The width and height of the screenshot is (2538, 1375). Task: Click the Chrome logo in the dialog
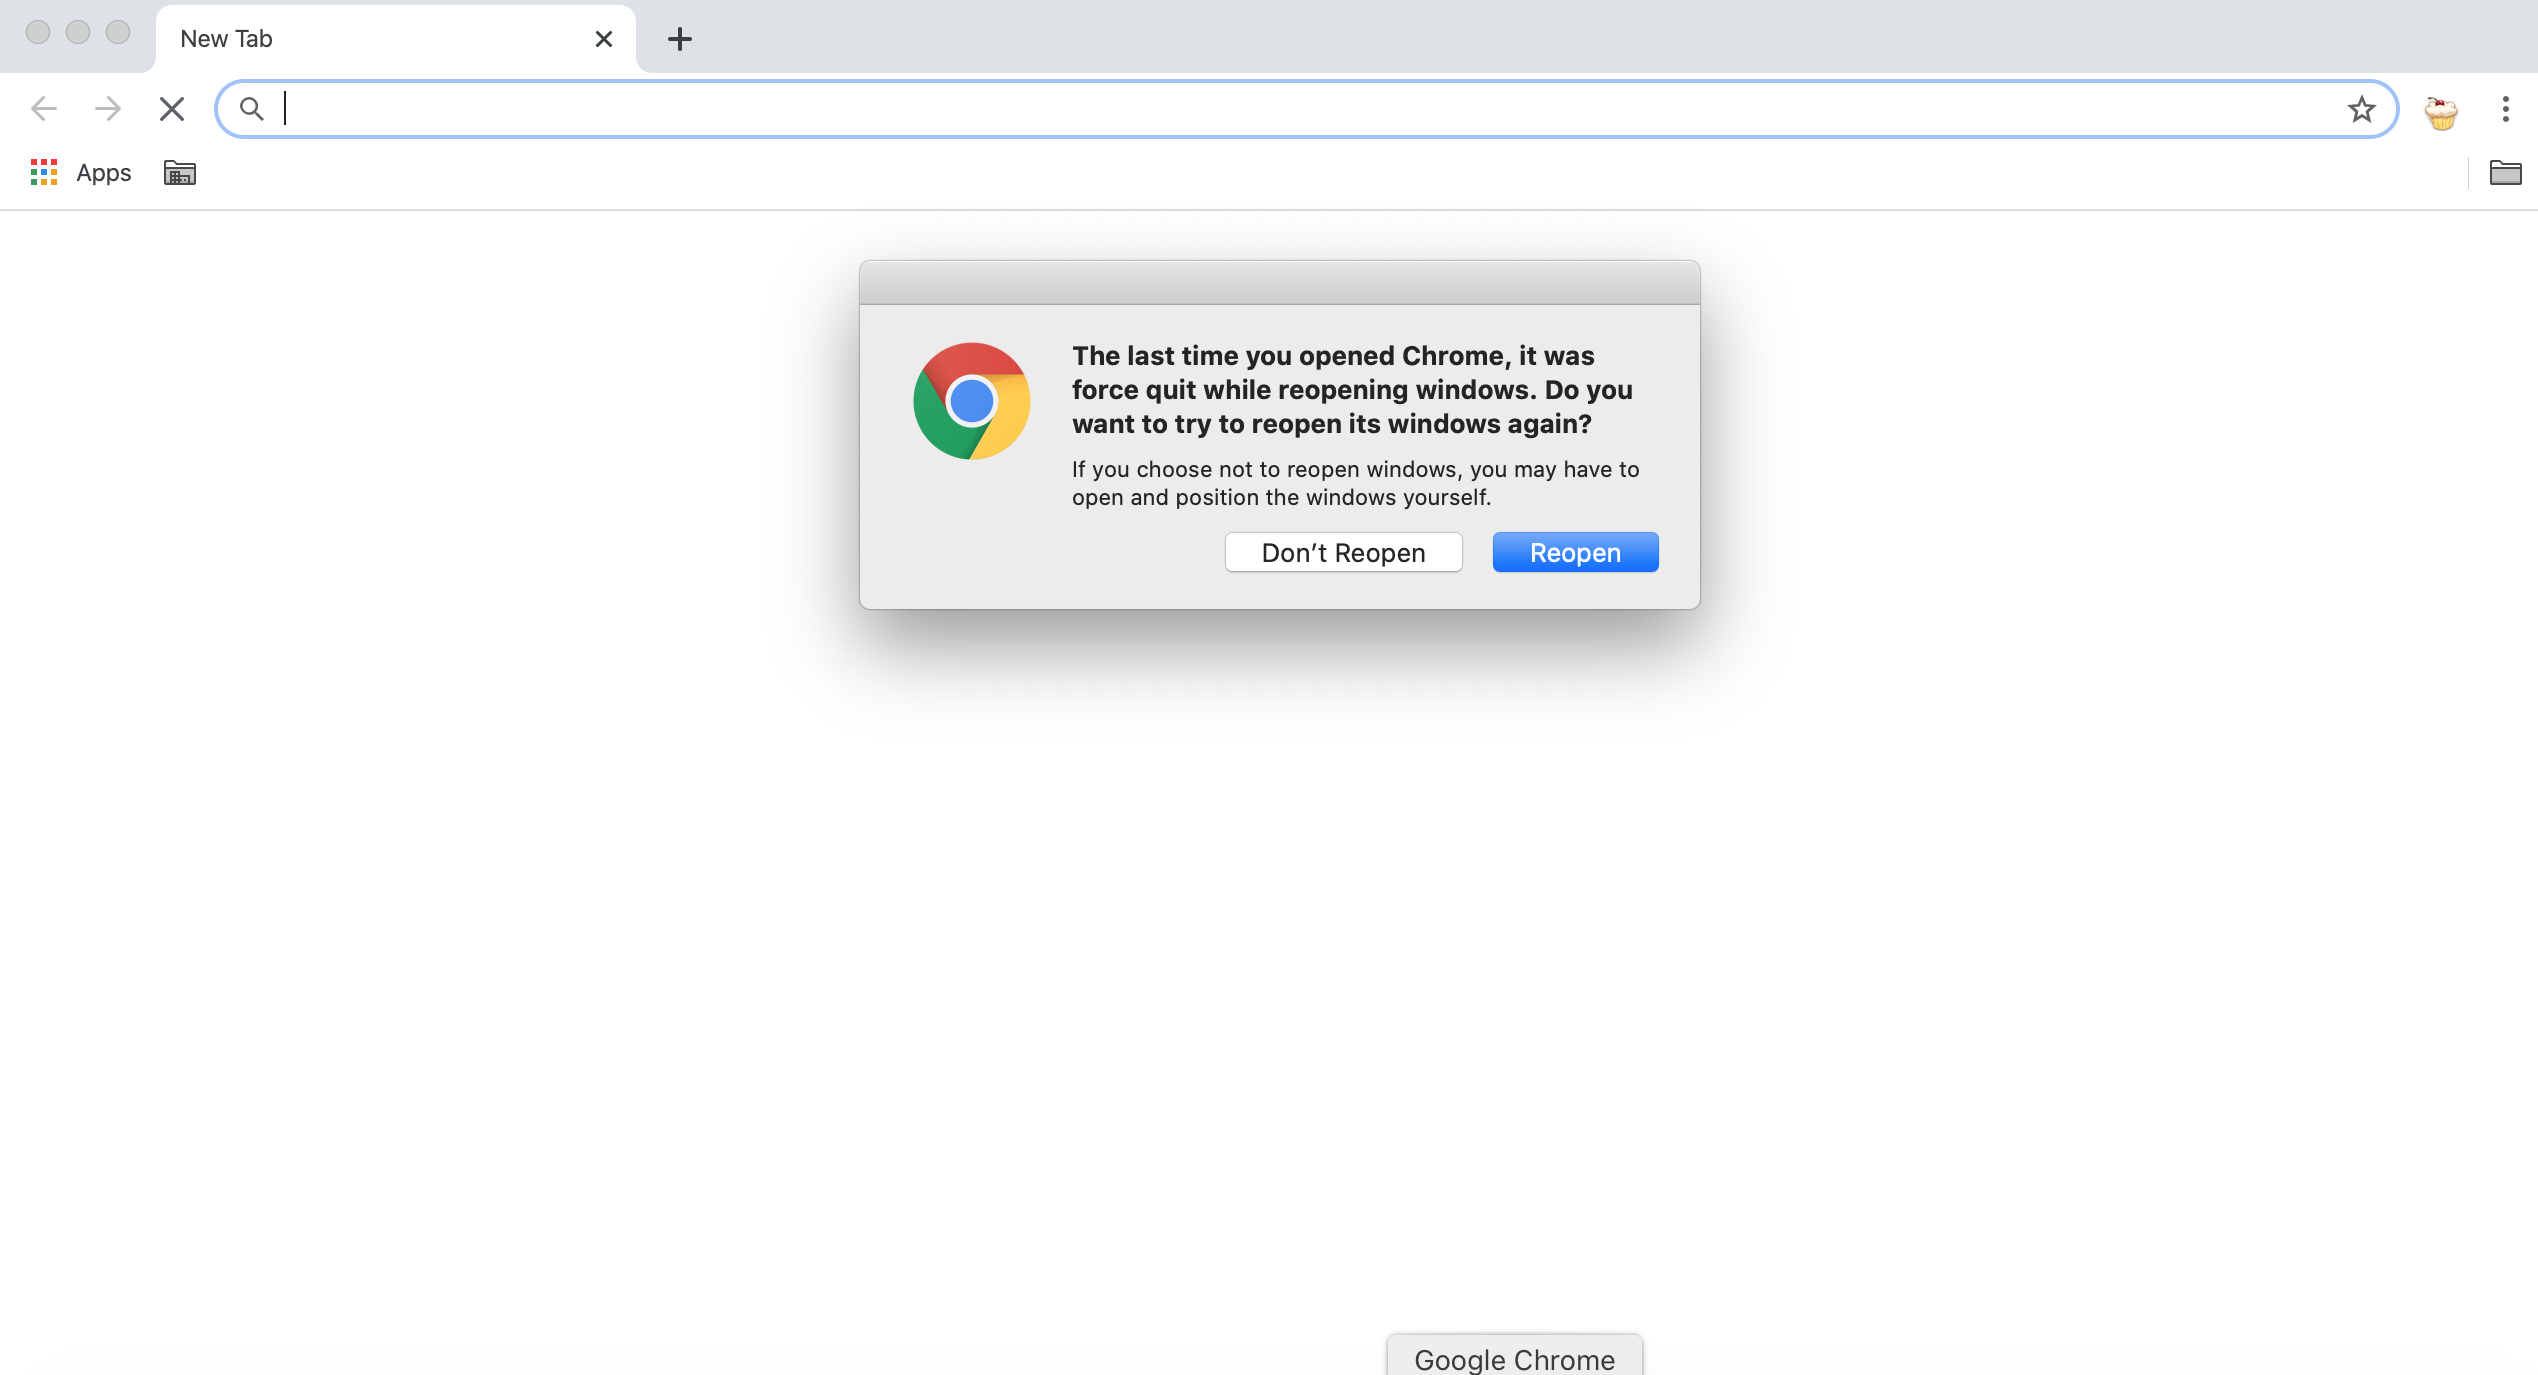click(971, 401)
